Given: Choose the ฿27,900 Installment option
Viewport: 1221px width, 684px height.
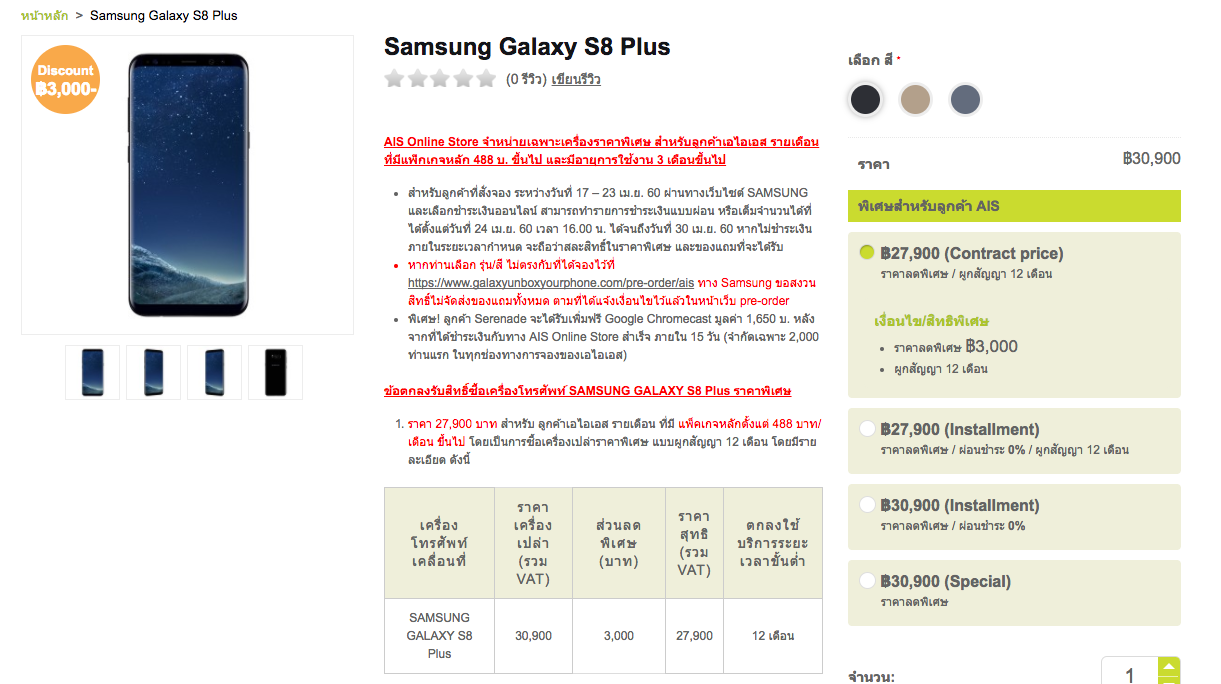Looking at the screenshot, I should [868, 429].
